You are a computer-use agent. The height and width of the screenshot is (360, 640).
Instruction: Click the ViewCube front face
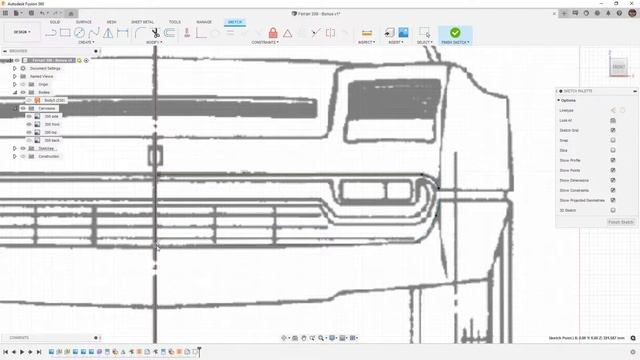coord(618,67)
